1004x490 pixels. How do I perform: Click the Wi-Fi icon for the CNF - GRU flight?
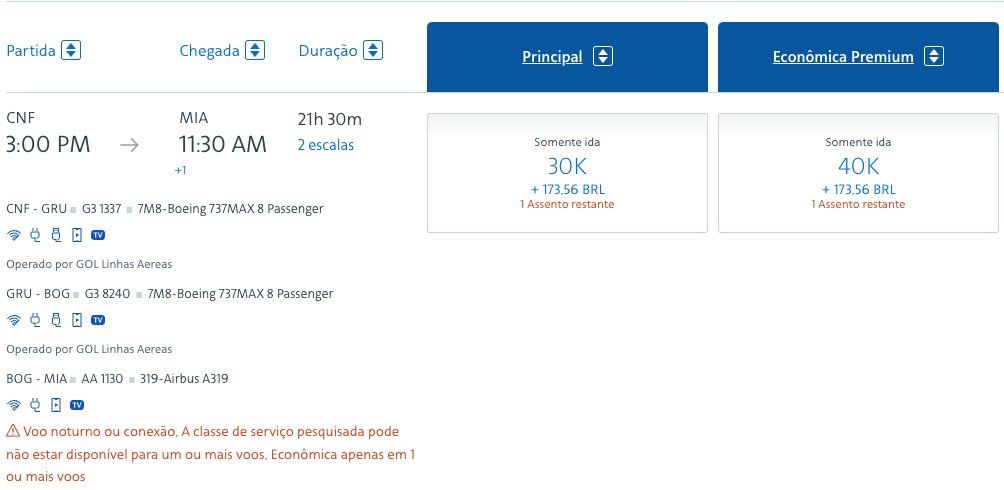14,236
